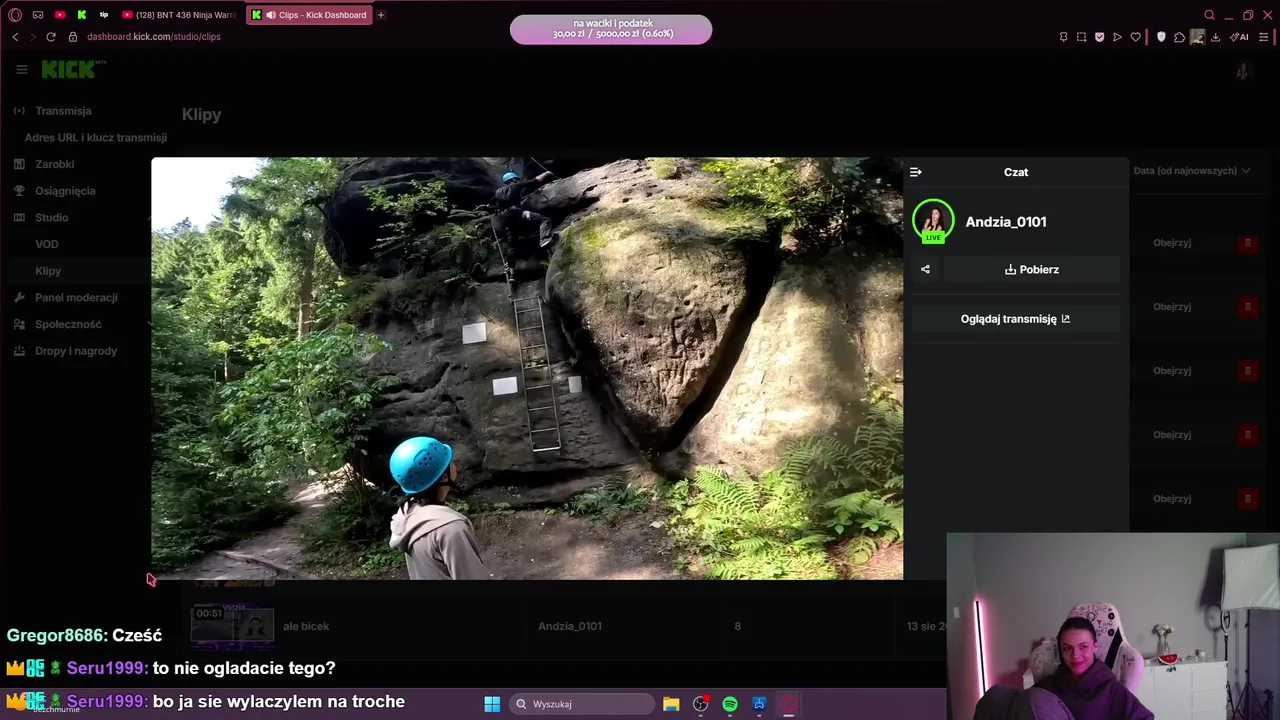Open the GX Corner gamepad tab
Screen dimensions: 1280x720
[x=38, y=15]
